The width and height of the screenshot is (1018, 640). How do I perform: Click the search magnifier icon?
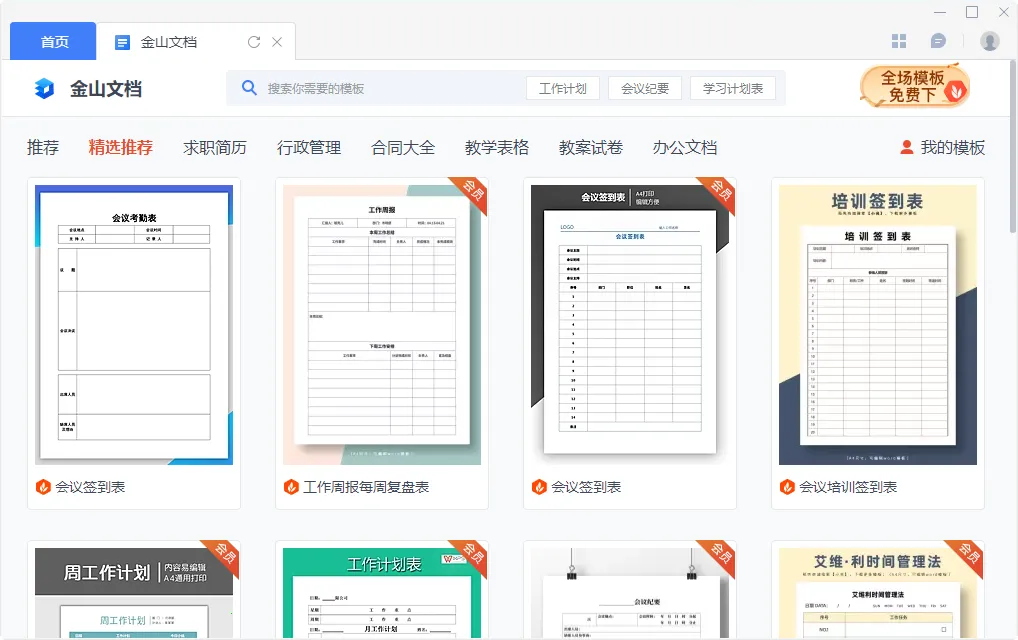click(x=250, y=88)
